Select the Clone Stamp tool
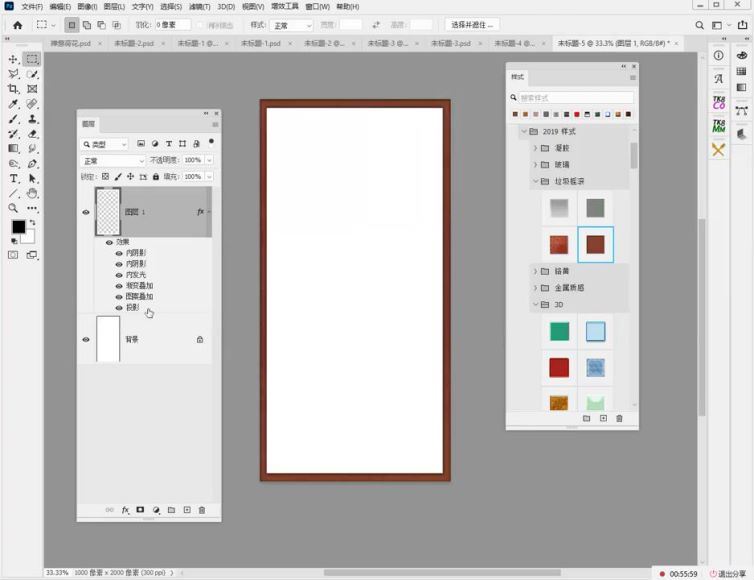The image size is (754, 580). pos(32,119)
